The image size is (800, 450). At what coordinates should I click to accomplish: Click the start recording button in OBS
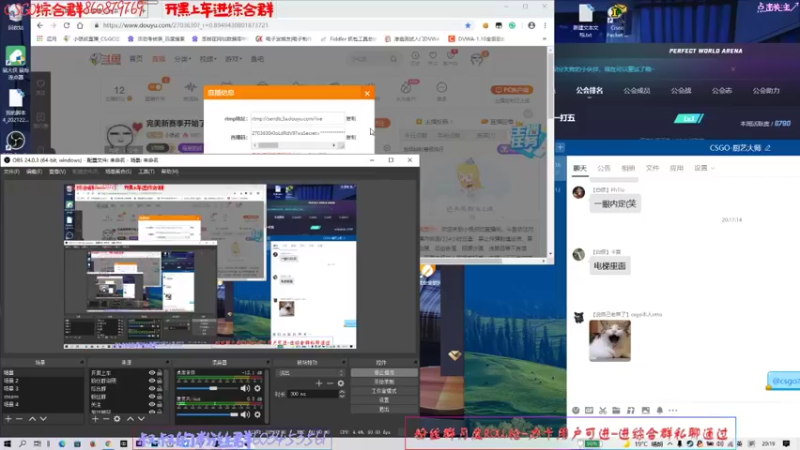[384, 382]
